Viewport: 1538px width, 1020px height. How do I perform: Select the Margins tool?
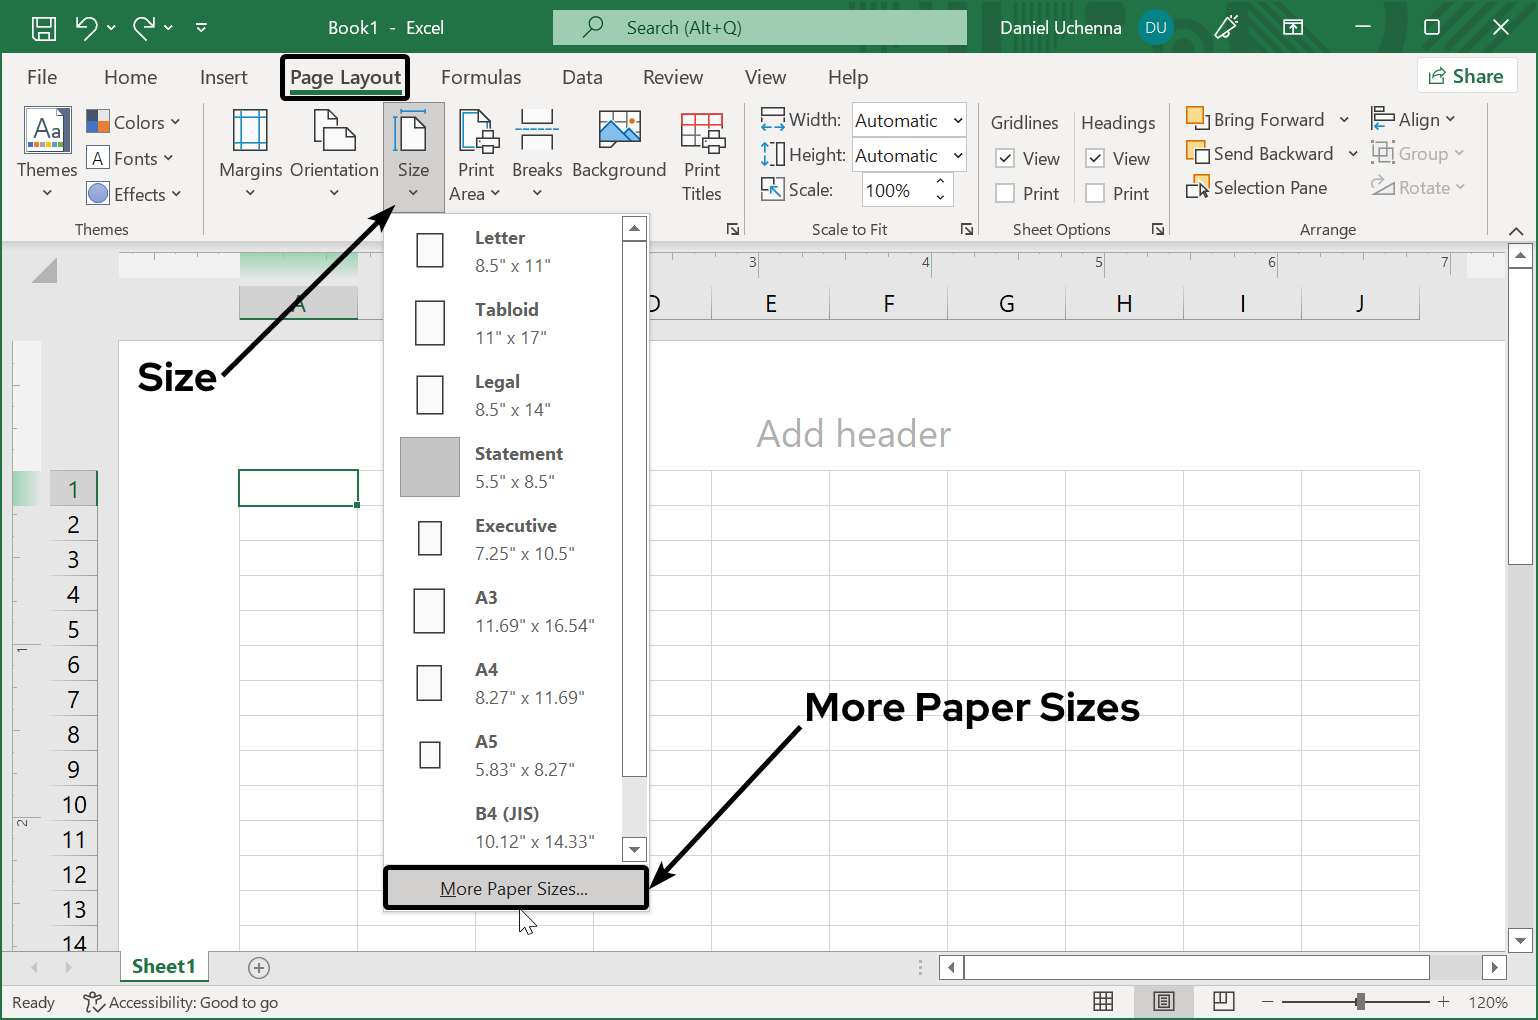coord(249,155)
